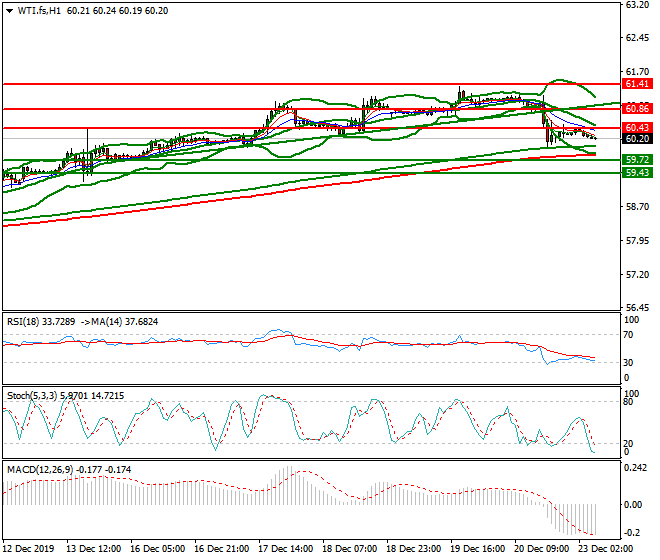Open the chart dropdown triangle beside WTI.fs
The height and width of the screenshot is (560, 660).
pos(9,11)
